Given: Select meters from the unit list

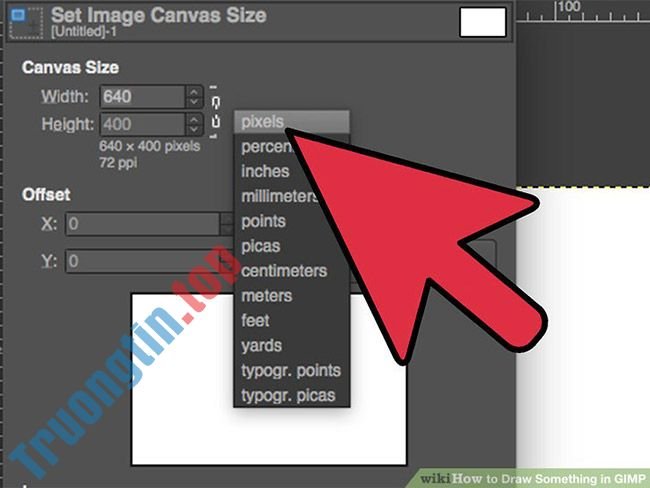Looking at the screenshot, I should (266, 296).
